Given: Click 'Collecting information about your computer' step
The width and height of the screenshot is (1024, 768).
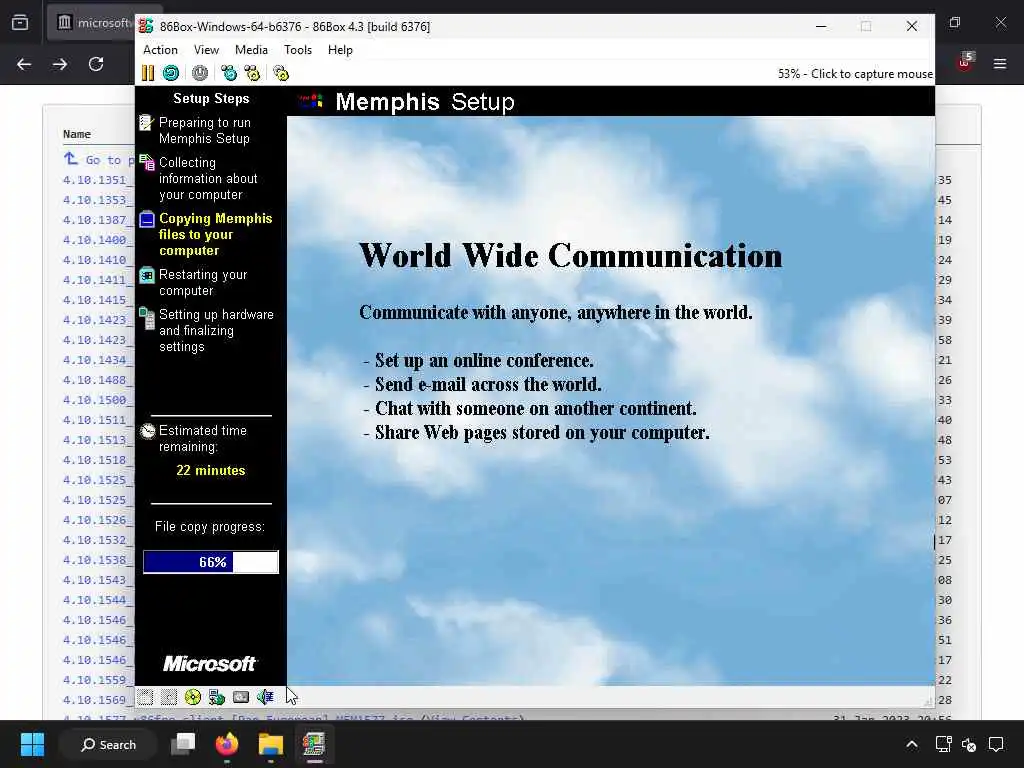Looking at the screenshot, I should coord(208,178).
